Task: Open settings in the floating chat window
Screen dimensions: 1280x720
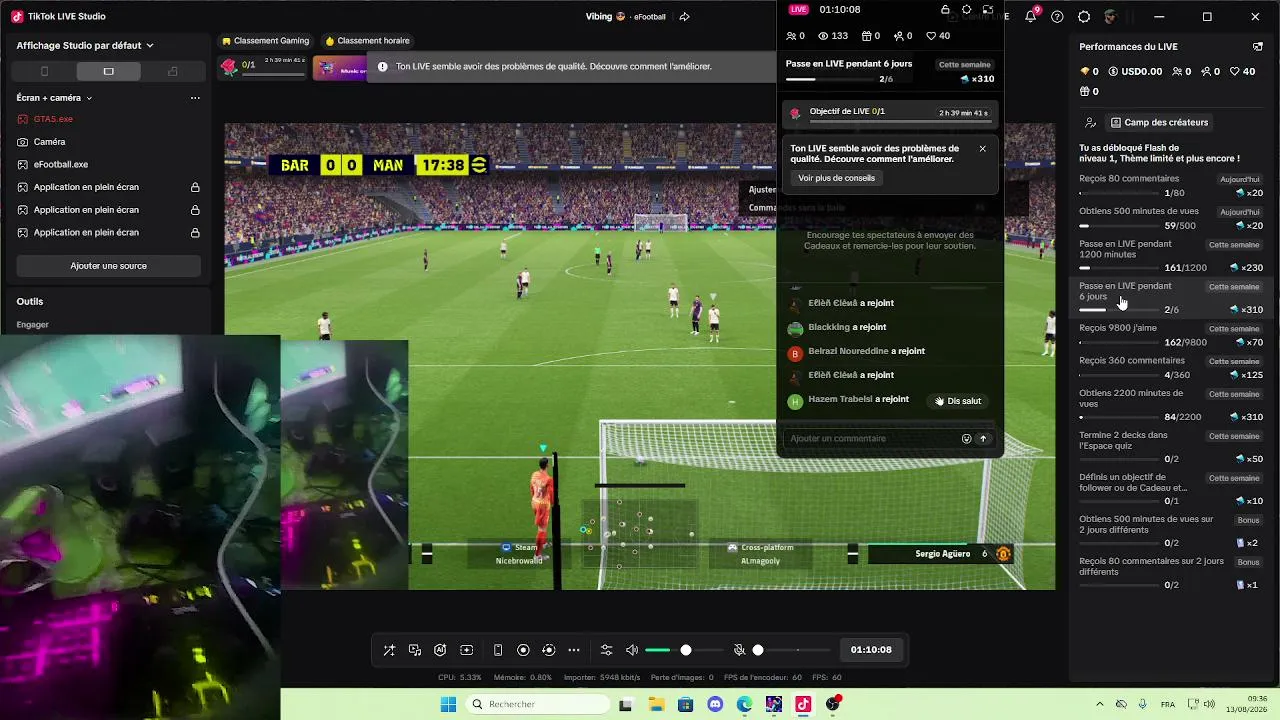Action: point(967,10)
